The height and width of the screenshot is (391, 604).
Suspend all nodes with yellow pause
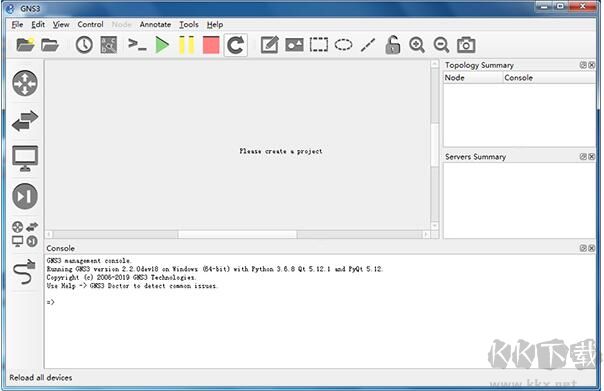click(186, 45)
